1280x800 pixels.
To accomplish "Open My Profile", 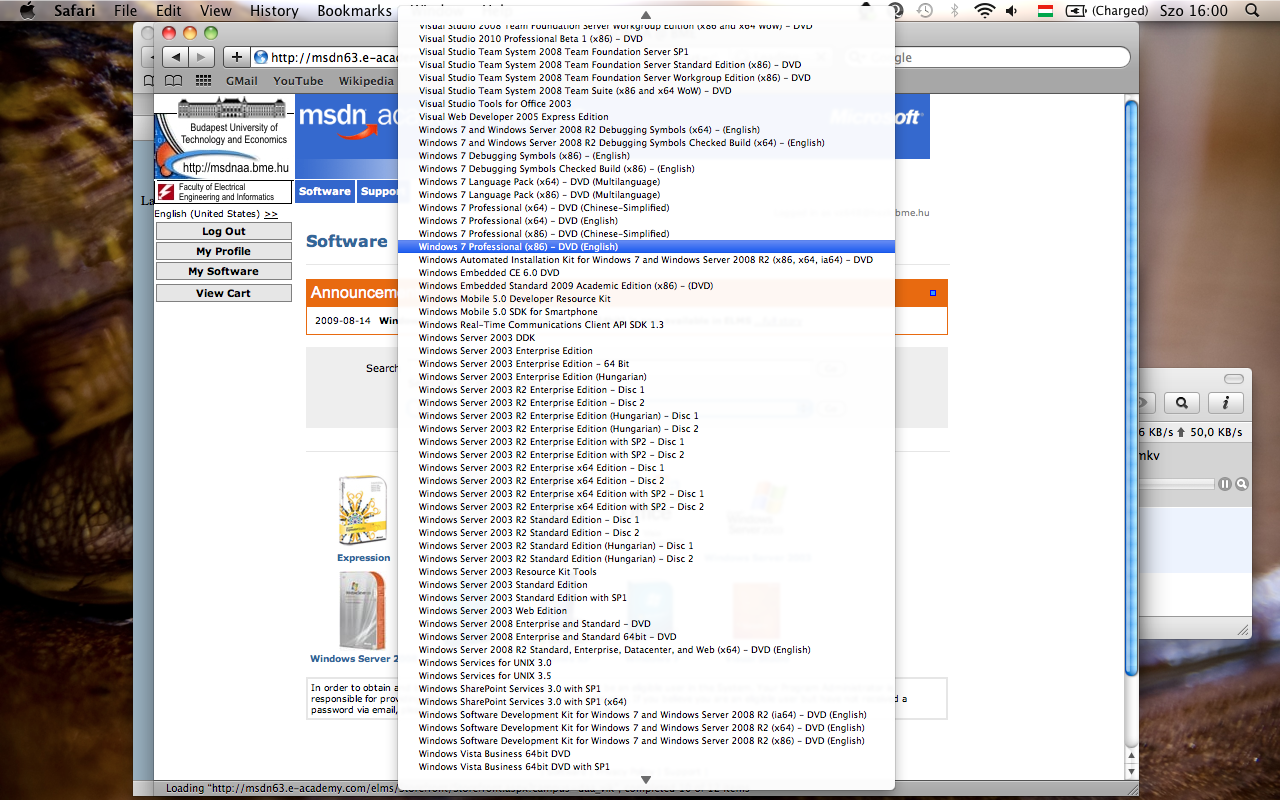I will tap(224, 251).
